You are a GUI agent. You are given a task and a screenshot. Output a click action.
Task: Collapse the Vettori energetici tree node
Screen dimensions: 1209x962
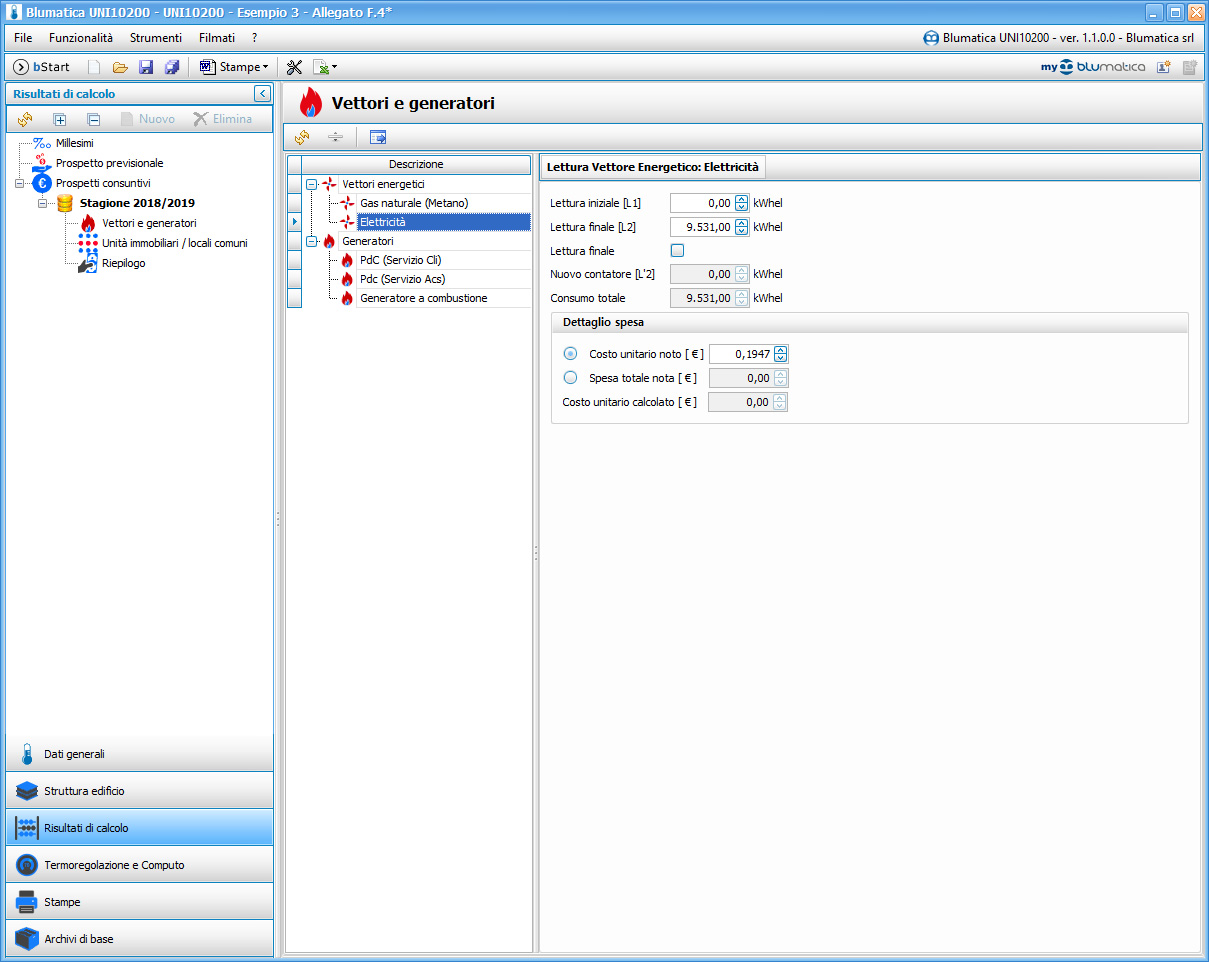pos(312,184)
